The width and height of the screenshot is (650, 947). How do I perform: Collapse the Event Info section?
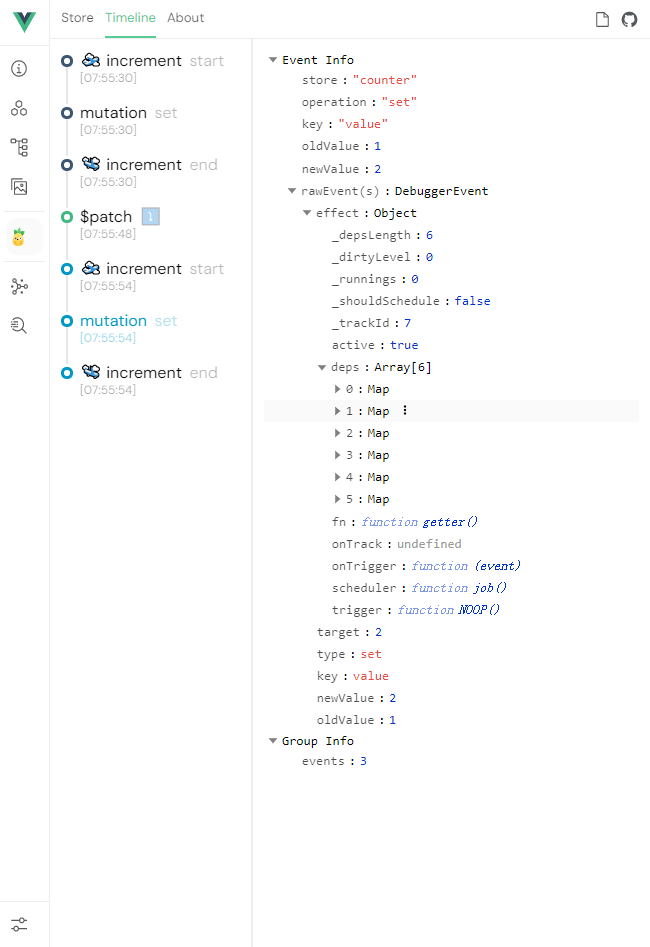[x=273, y=60]
